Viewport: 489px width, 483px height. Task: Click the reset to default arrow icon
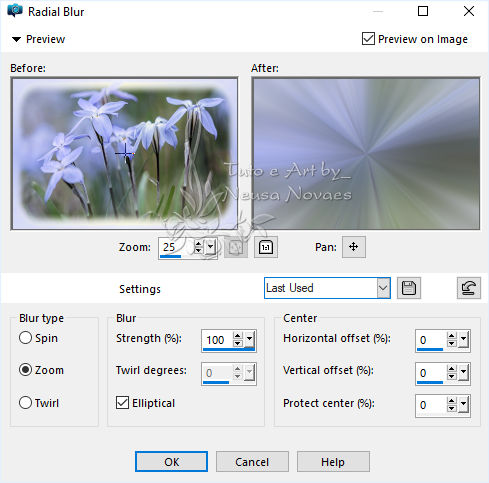point(469,288)
